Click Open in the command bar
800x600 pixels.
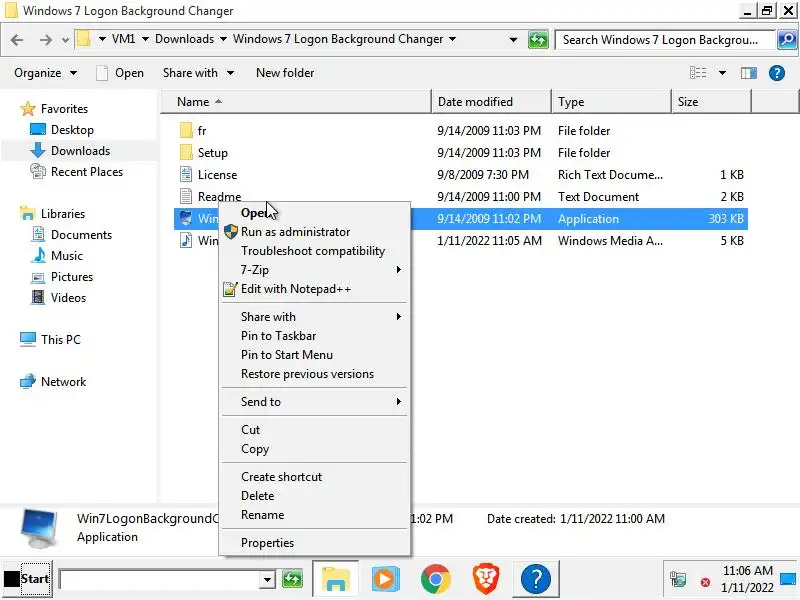point(120,73)
